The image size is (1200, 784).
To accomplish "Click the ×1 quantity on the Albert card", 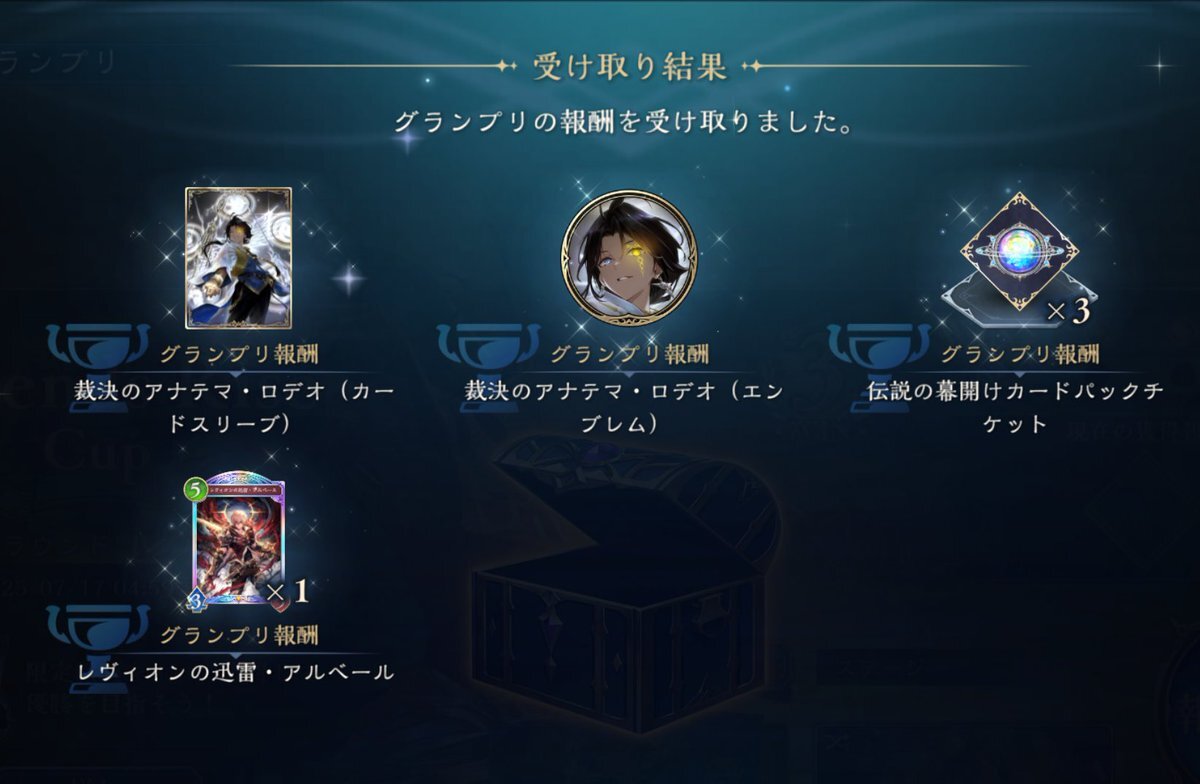I will [x=287, y=592].
